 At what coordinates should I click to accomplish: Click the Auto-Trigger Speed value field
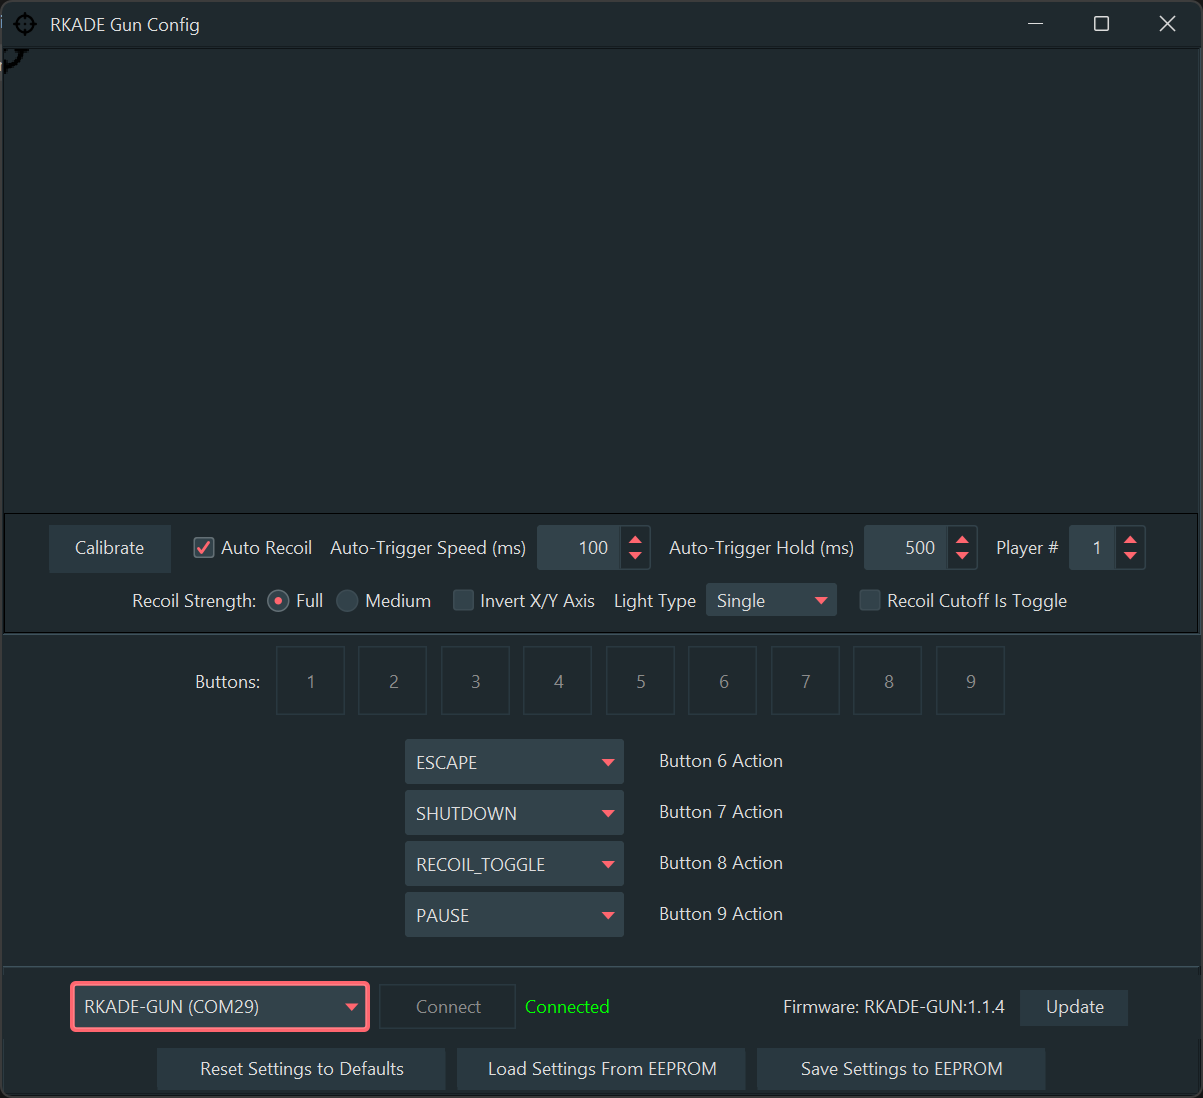[580, 548]
